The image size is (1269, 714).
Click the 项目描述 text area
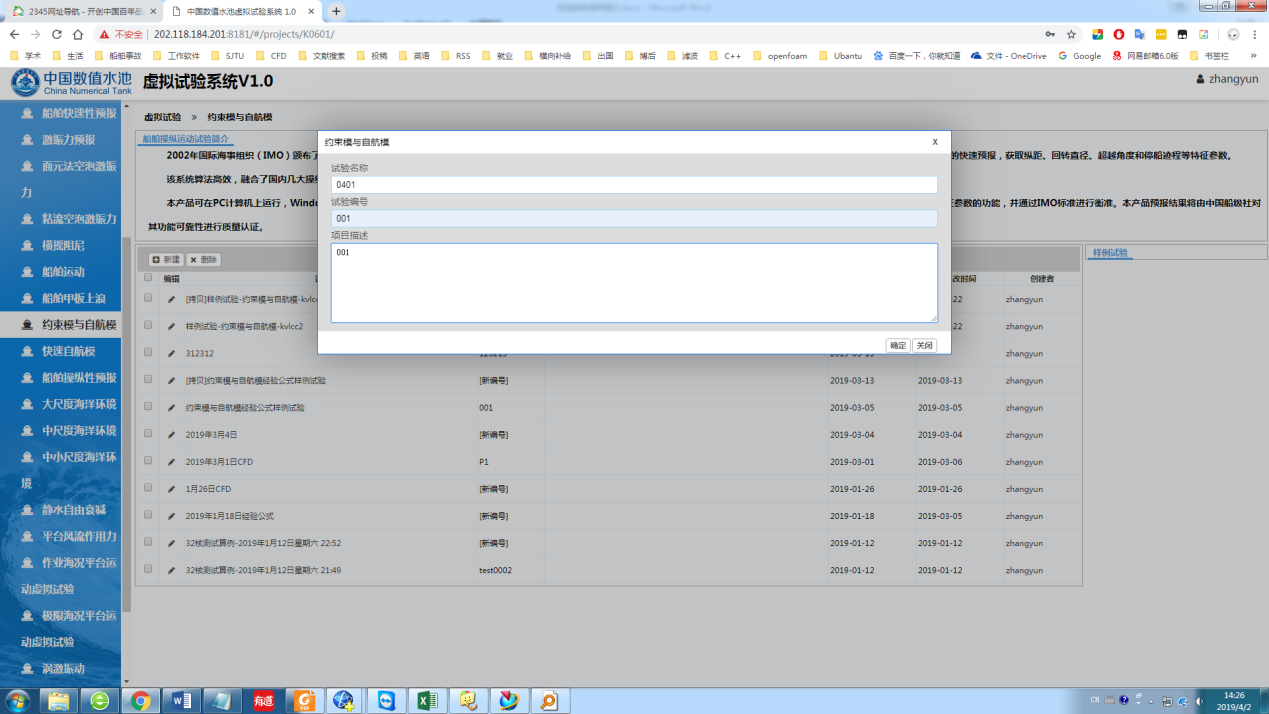coord(633,283)
